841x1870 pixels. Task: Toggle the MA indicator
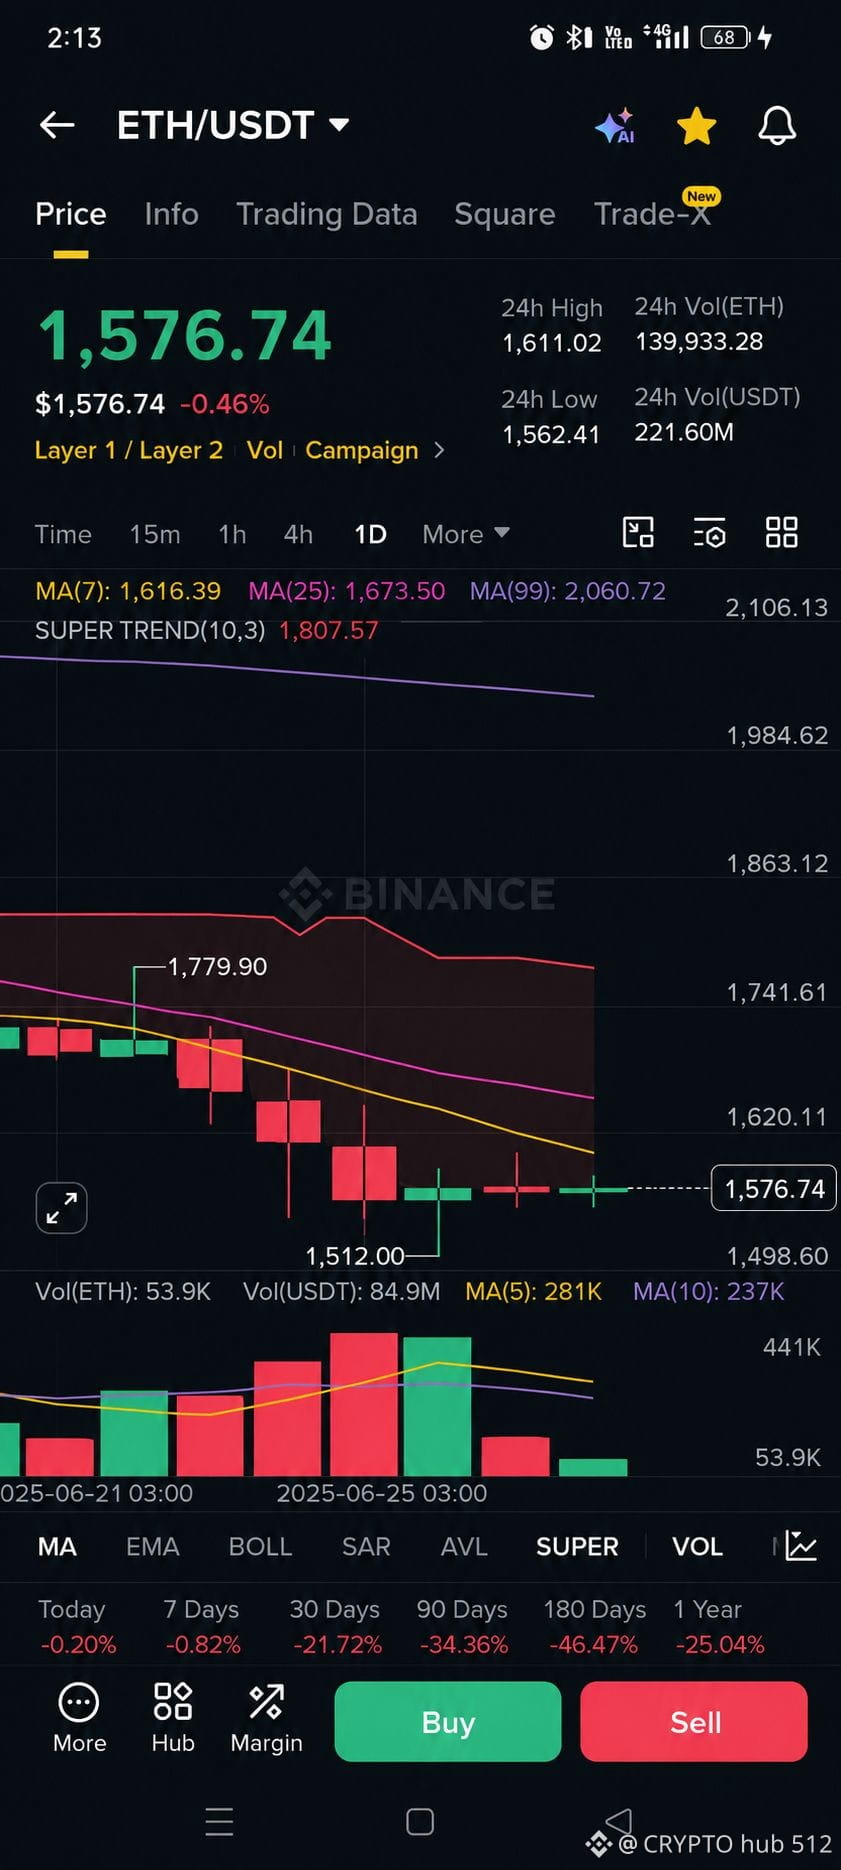tap(57, 1546)
